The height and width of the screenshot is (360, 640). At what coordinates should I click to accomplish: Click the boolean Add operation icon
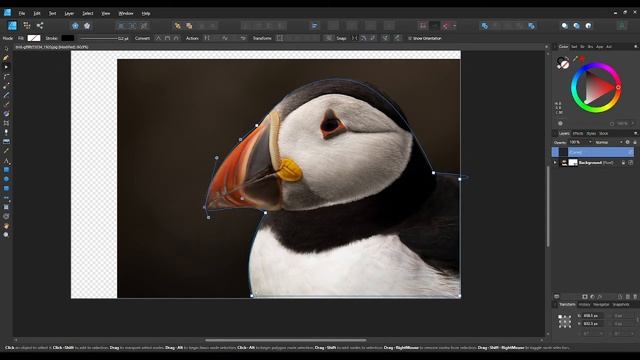pos(484,26)
